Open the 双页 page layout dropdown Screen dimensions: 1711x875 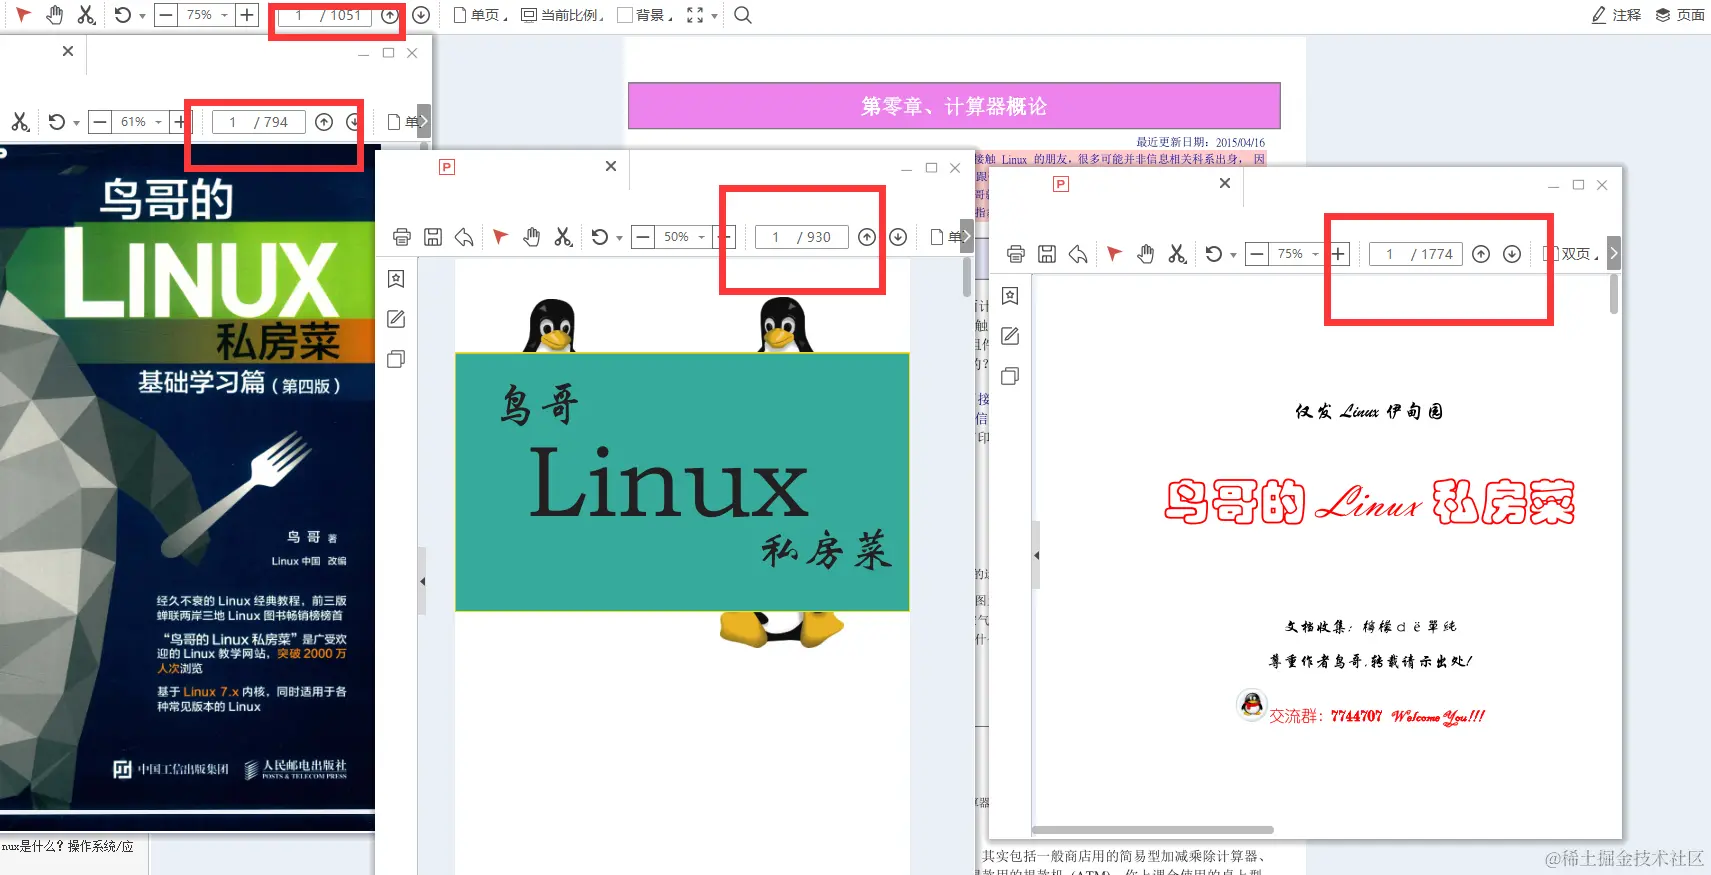(x=1572, y=254)
